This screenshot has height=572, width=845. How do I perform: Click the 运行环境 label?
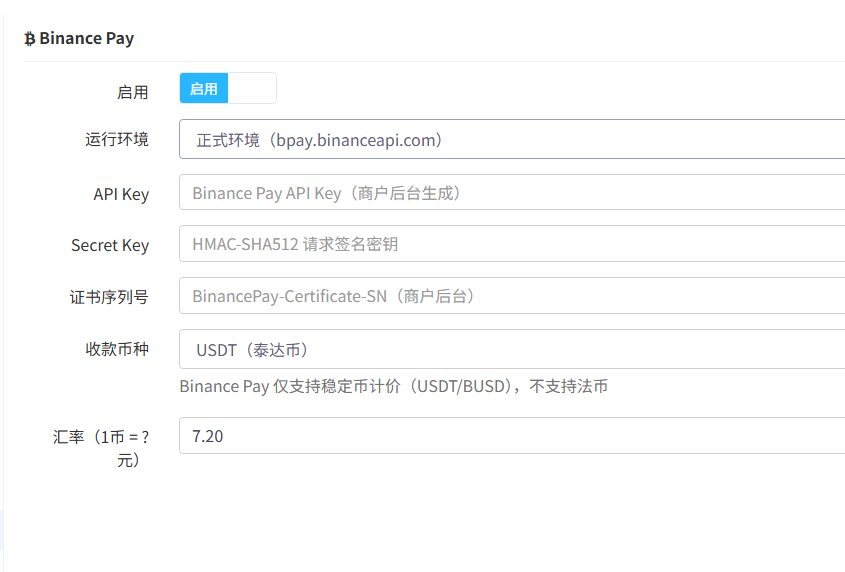(117, 140)
